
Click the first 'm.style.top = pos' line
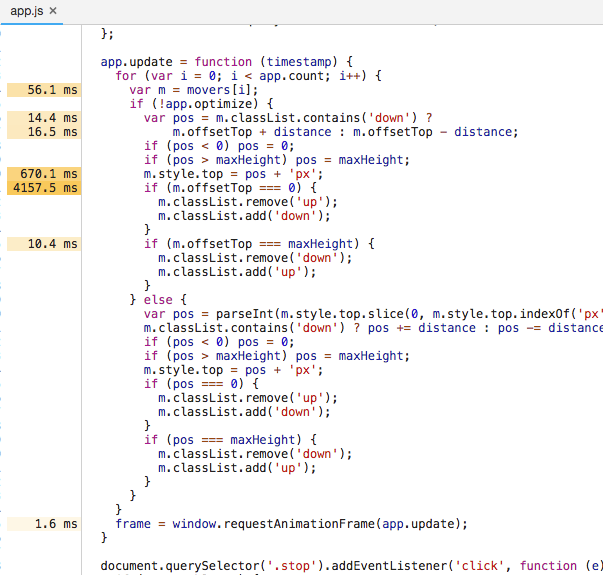coord(233,174)
